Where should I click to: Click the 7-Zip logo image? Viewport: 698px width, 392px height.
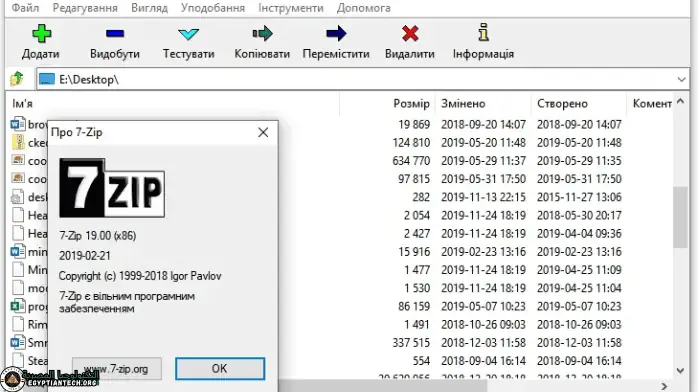pos(112,188)
